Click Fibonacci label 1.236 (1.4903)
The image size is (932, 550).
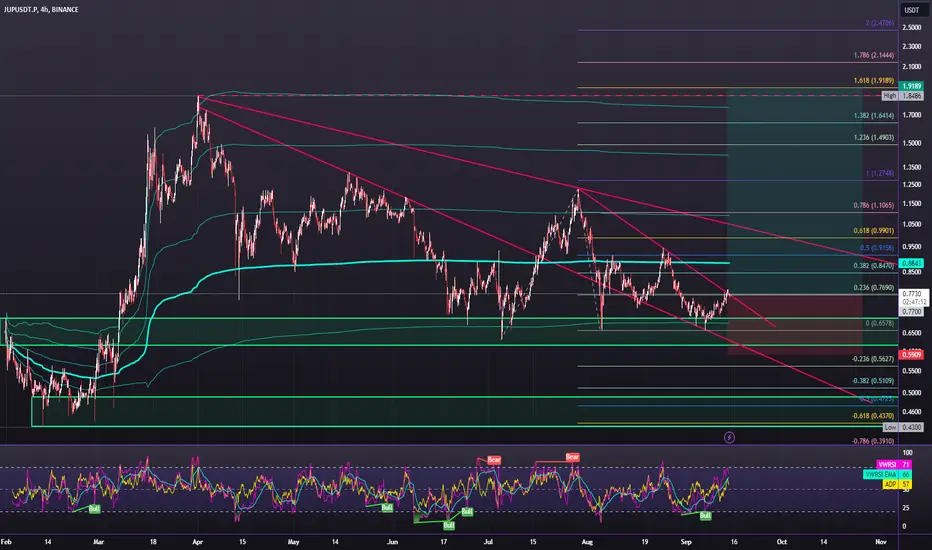point(874,137)
